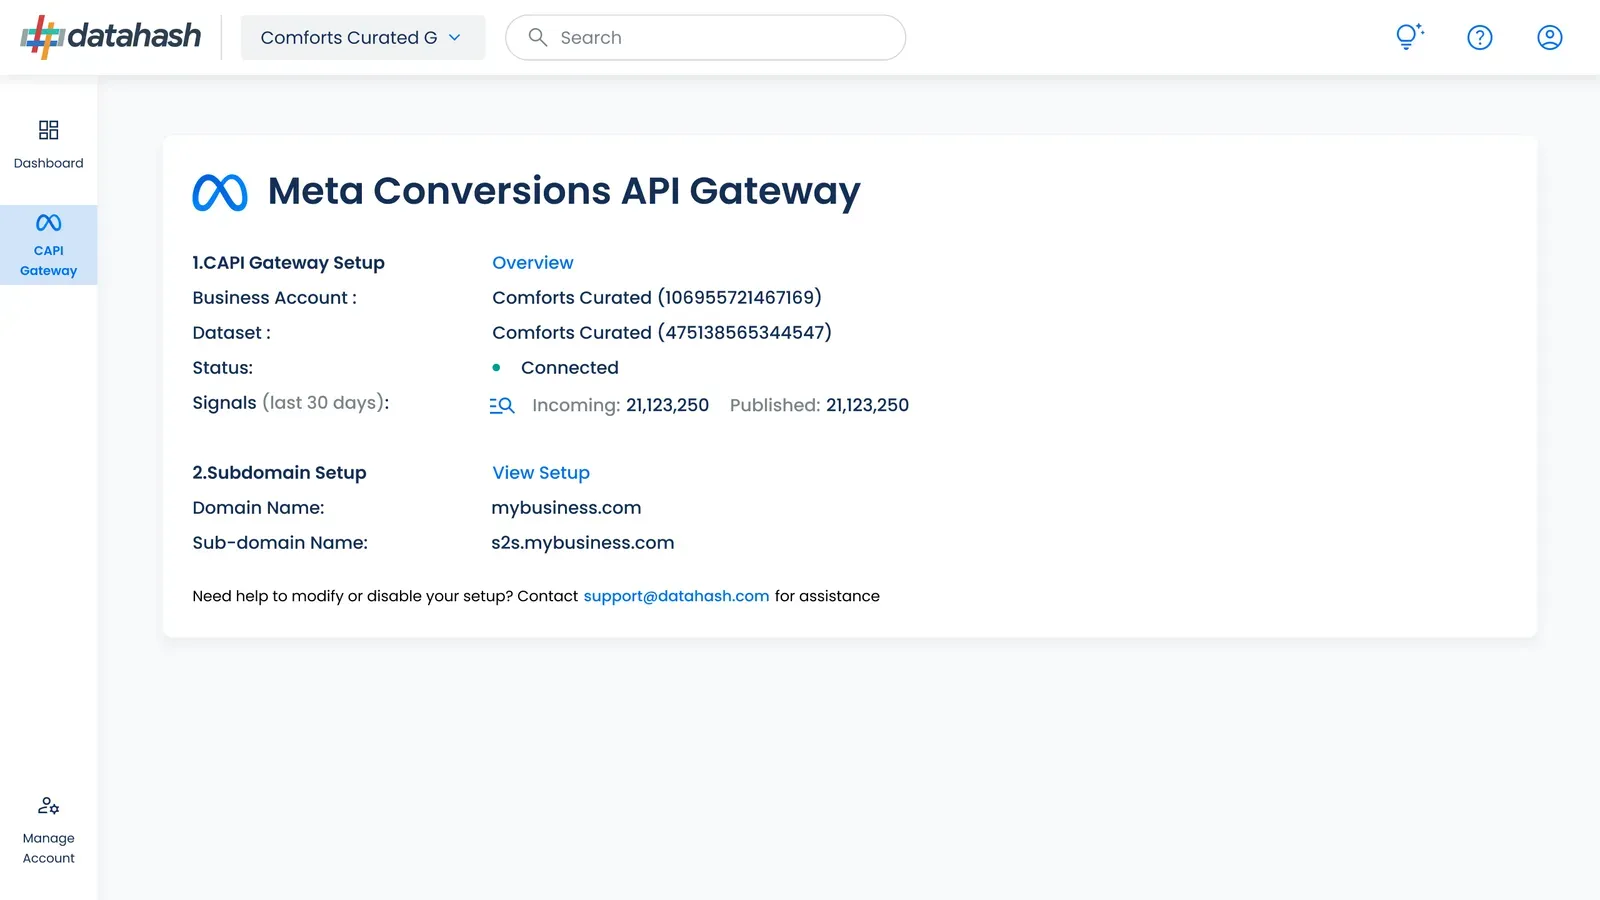Click the Incoming signals count 21,123,250
Image resolution: width=1600 pixels, height=900 pixels.
[667, 405]
